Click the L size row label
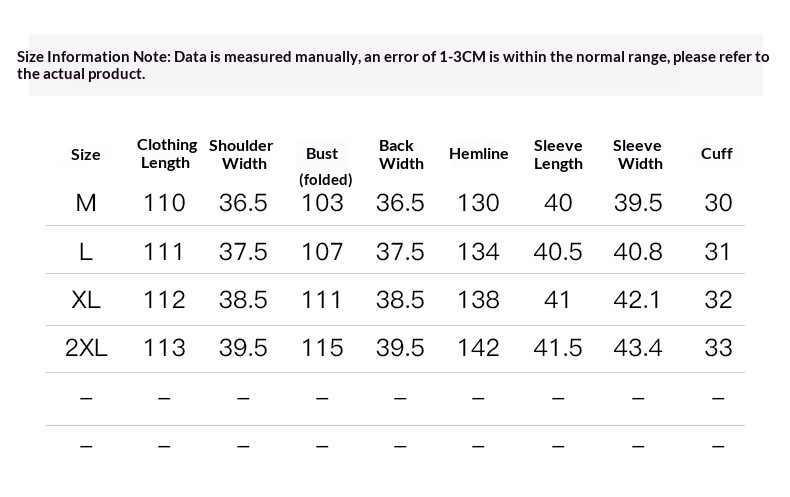The height and width of the screenshot is (497, 790). pos(86,251)
